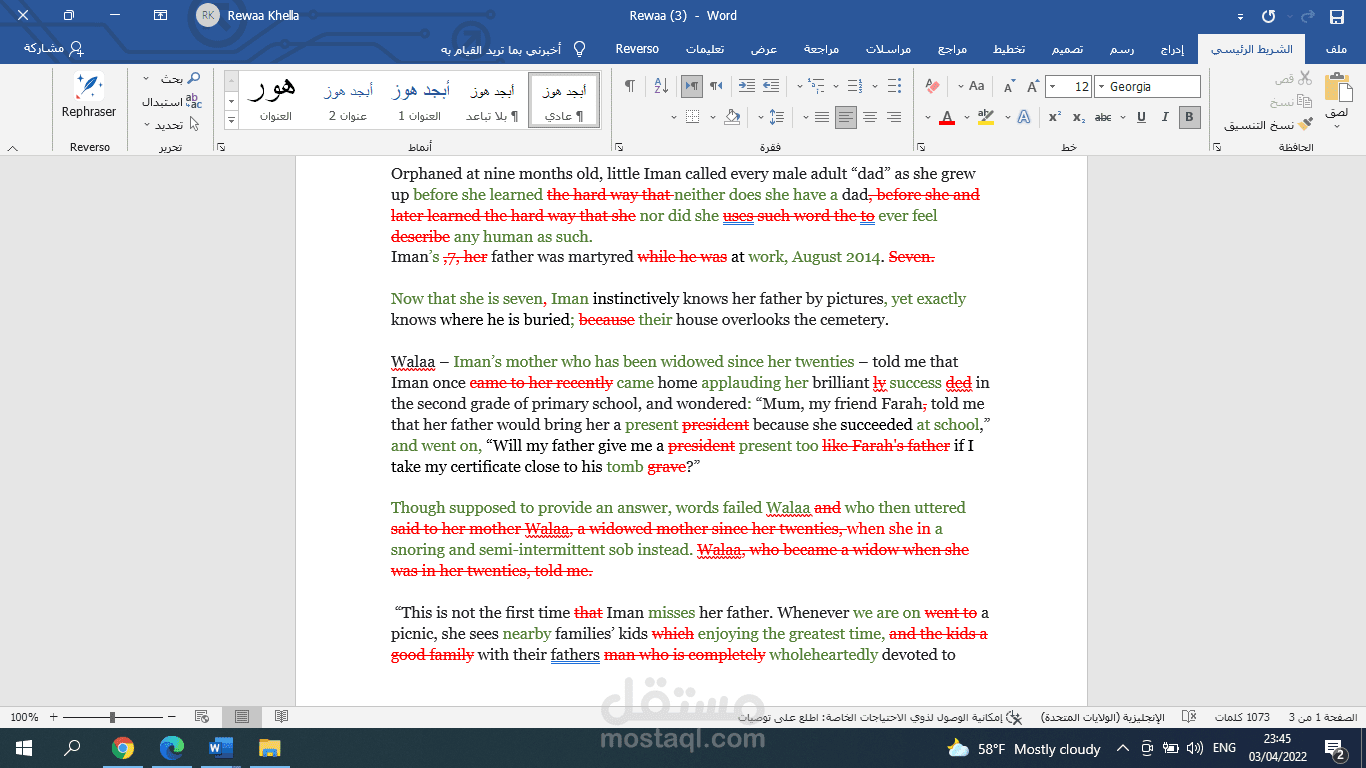
Task: Open the paragraph dialog launcher
Action: 618,147
